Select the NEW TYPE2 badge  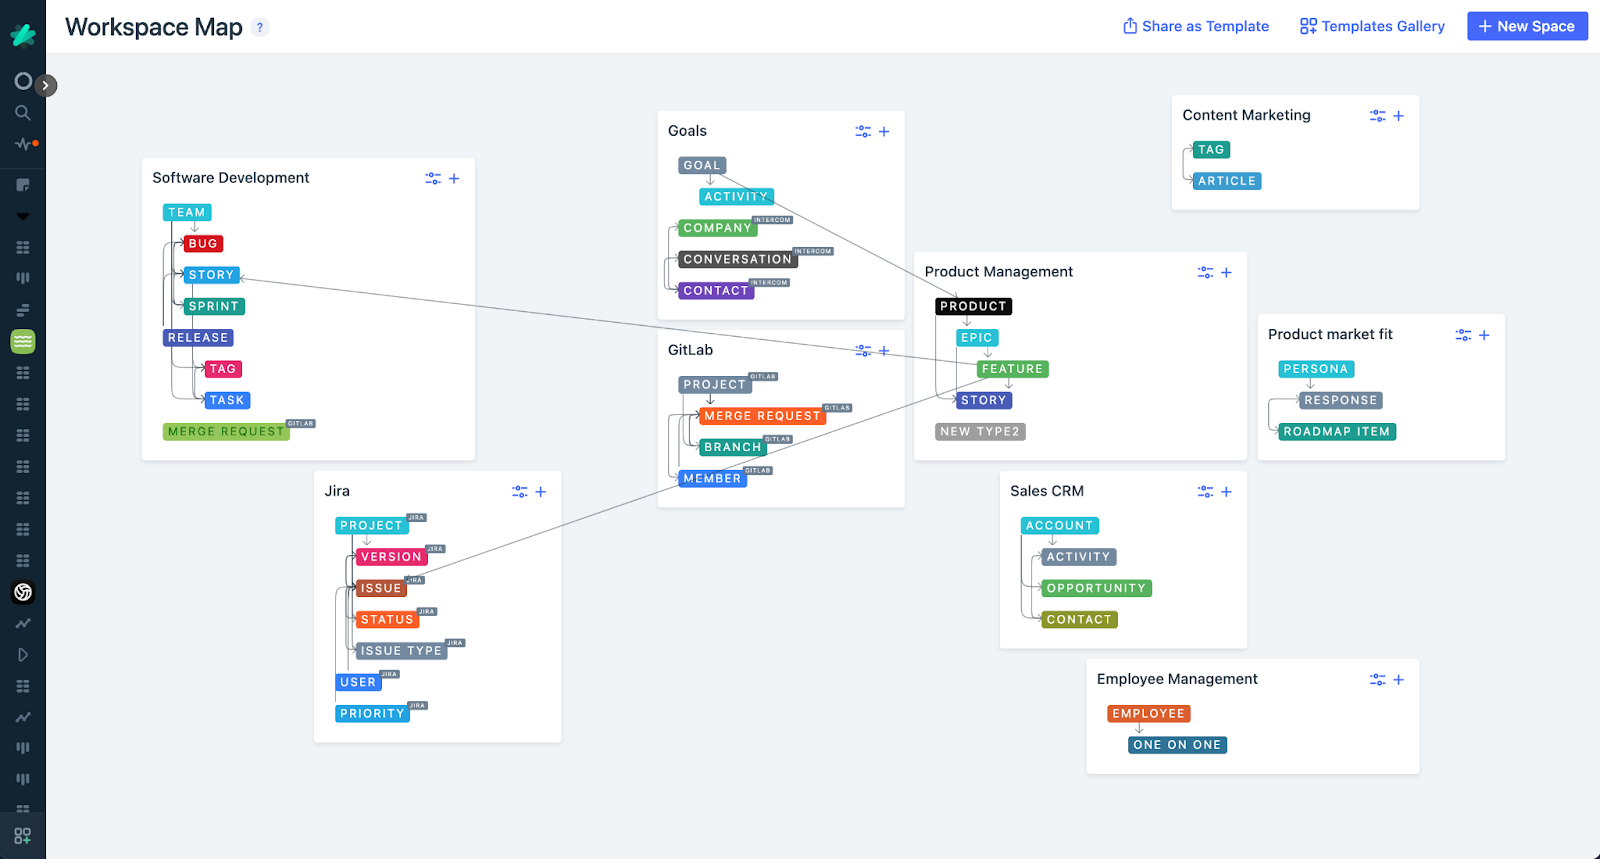pyautogui.click(x=980, y=432)
